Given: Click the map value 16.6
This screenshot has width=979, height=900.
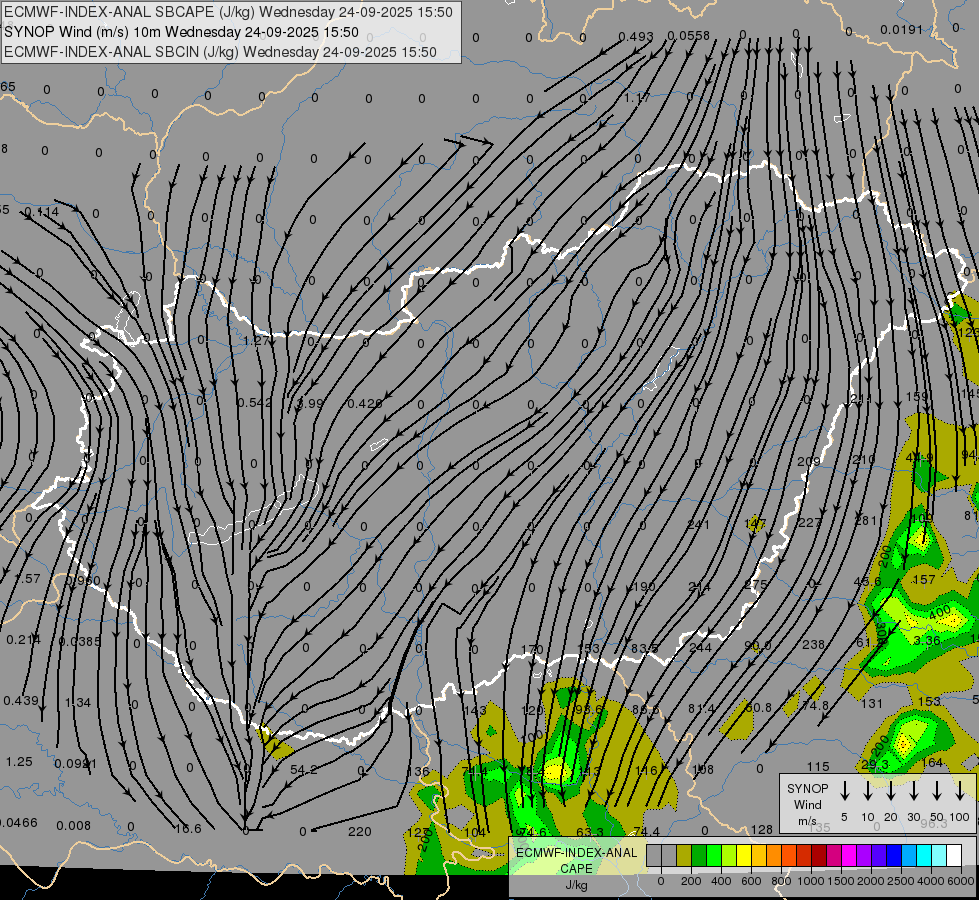Looking at the screenshot, I should (188, 828).
